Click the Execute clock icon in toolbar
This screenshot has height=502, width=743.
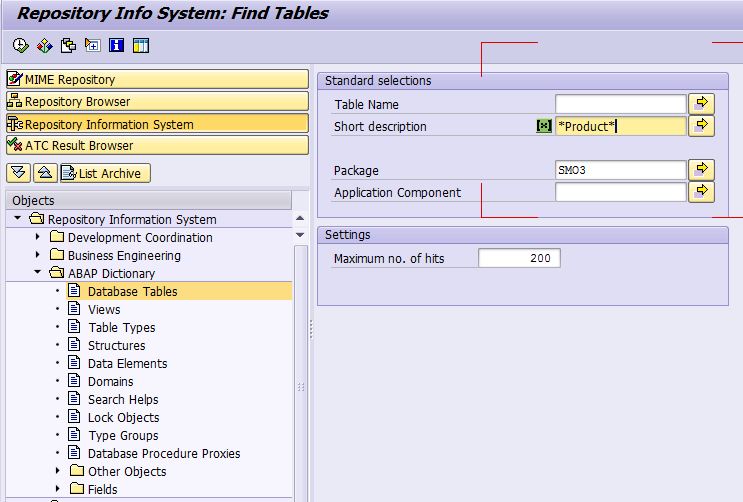[x=20, y=46]
